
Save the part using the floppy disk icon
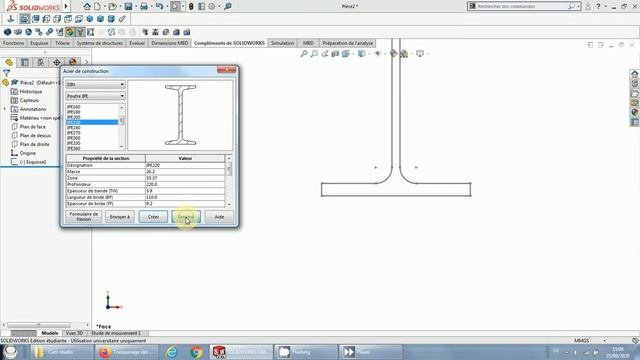click(129, 6)
